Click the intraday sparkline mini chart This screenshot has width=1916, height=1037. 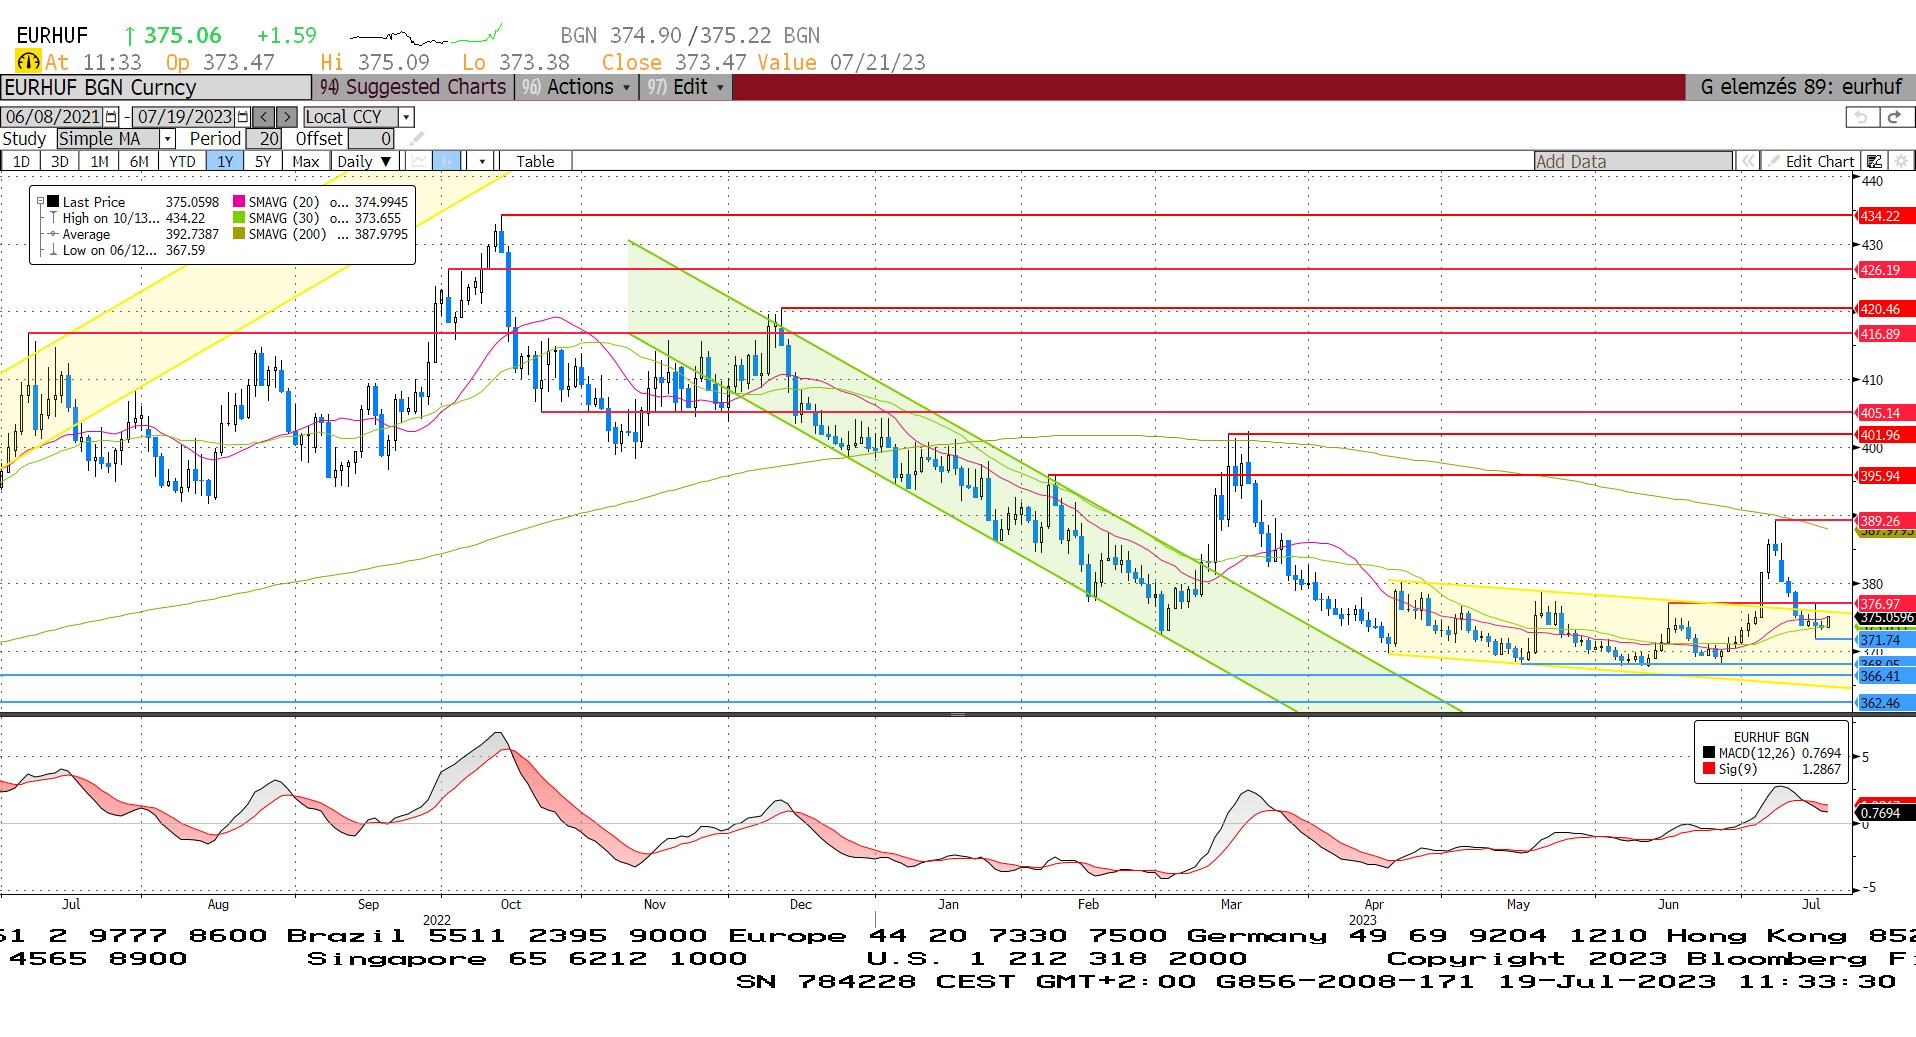426,36
